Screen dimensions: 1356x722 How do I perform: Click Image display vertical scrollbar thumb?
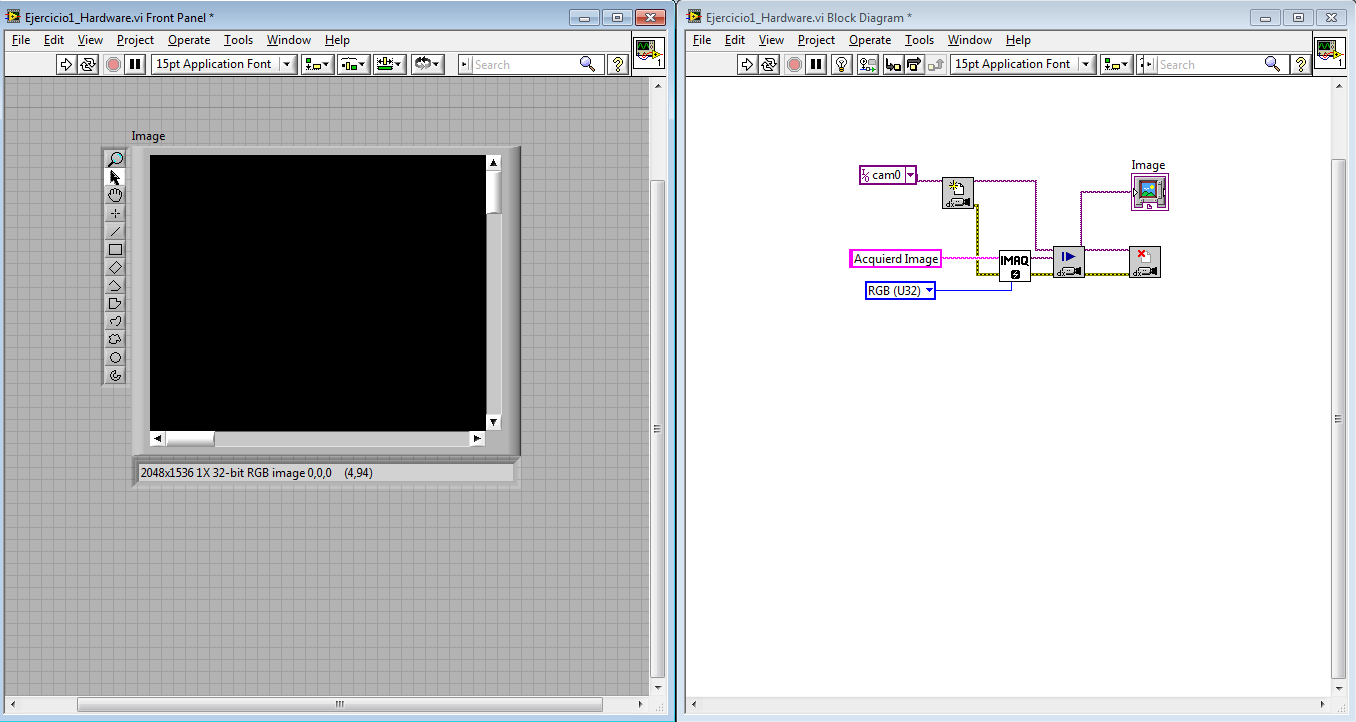click(493, 193)
